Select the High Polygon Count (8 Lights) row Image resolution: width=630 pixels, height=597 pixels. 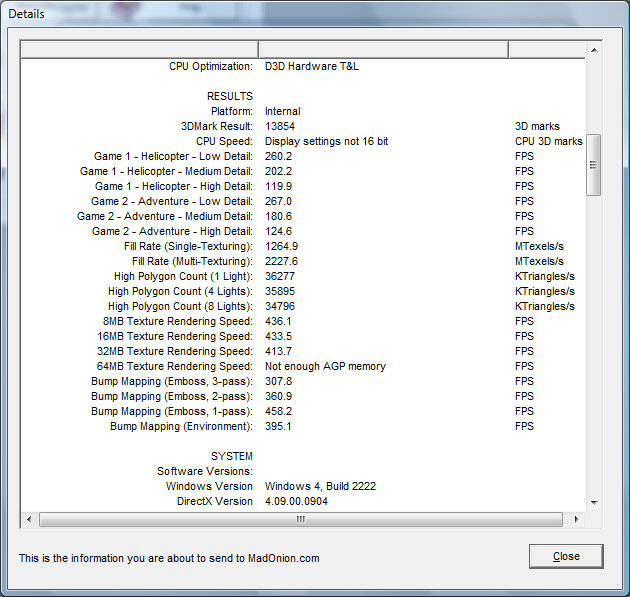(180, 307)
